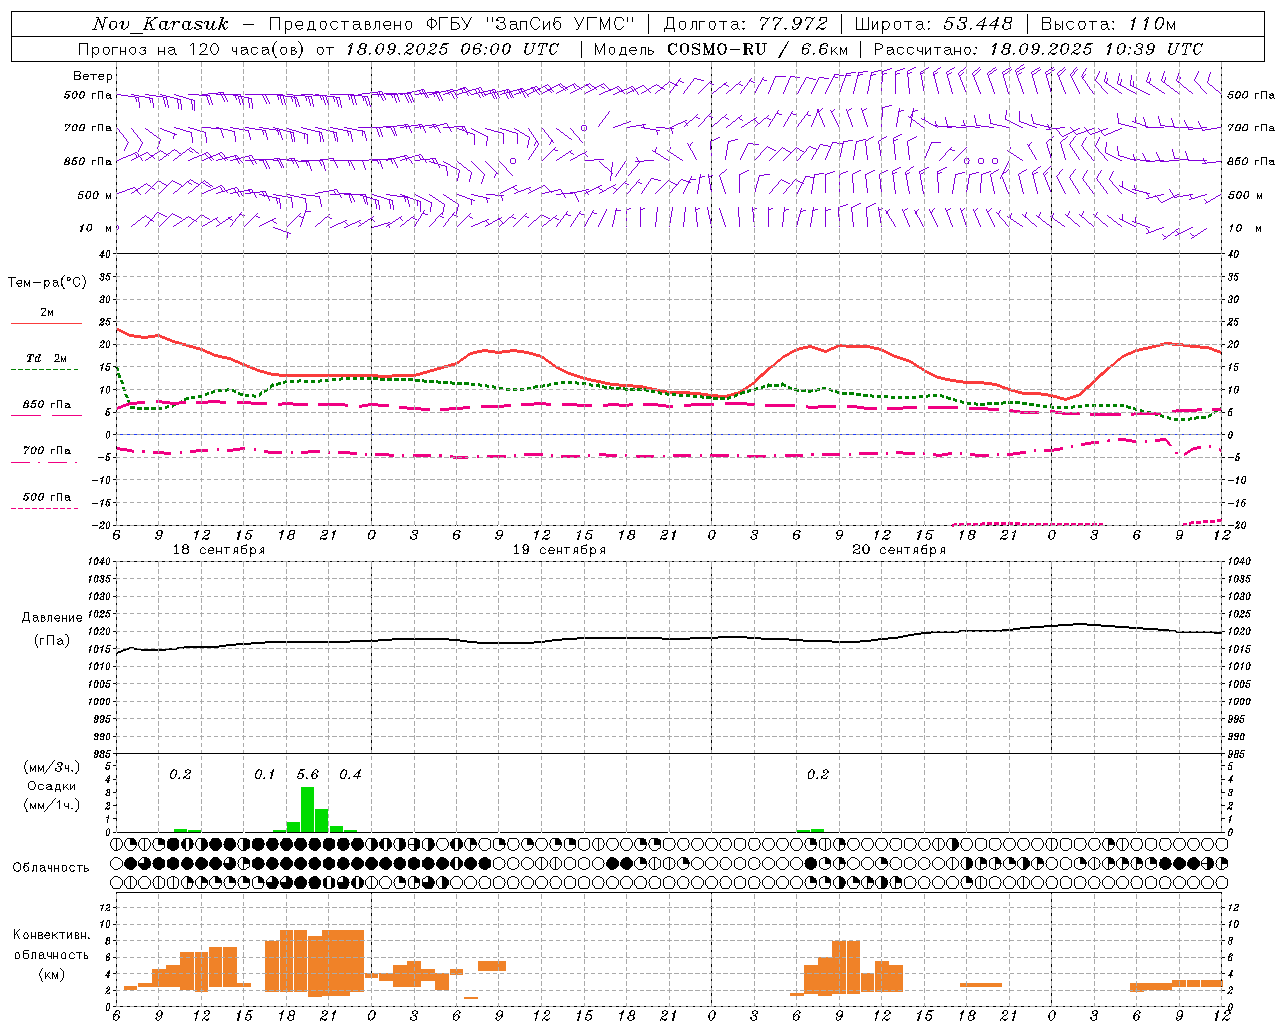Click the 'Тем-ра(°C)' temperature panel label
The image size is (1280, 1024).
pos(47,283)
